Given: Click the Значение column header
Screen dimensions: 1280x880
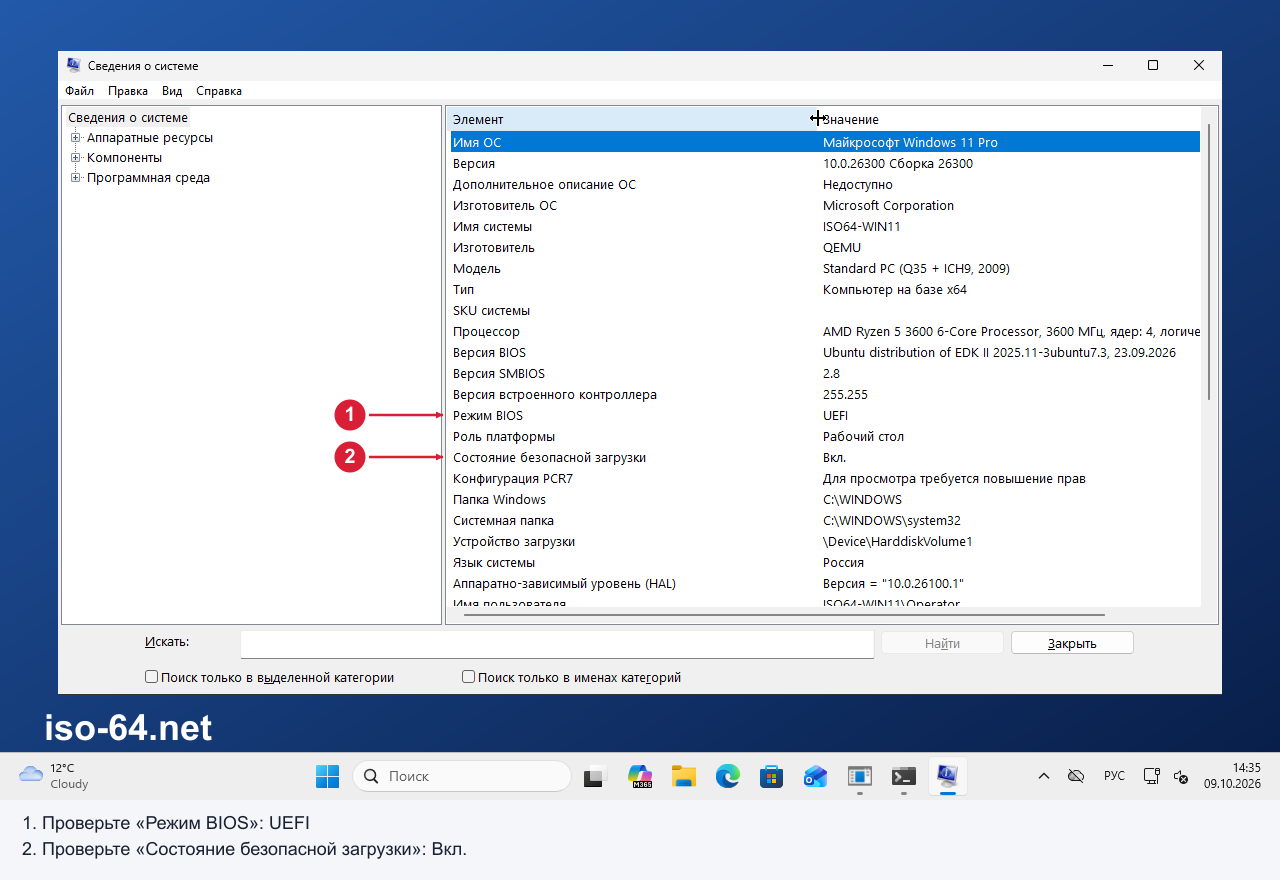Looking at the screenshot, I should pyautogui.click(x=1008, y=119).
